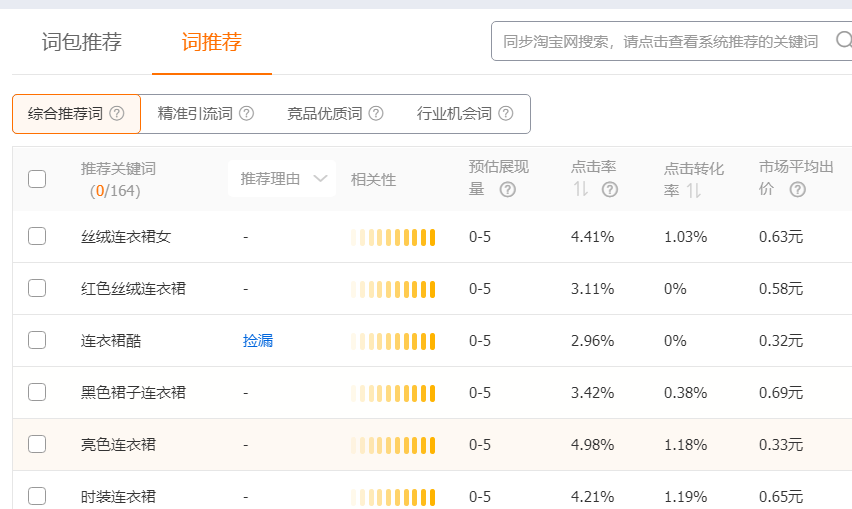The image size is (852, 509).
Task: Click help icon next to 预估展现量
Action: tap(507, 190)
